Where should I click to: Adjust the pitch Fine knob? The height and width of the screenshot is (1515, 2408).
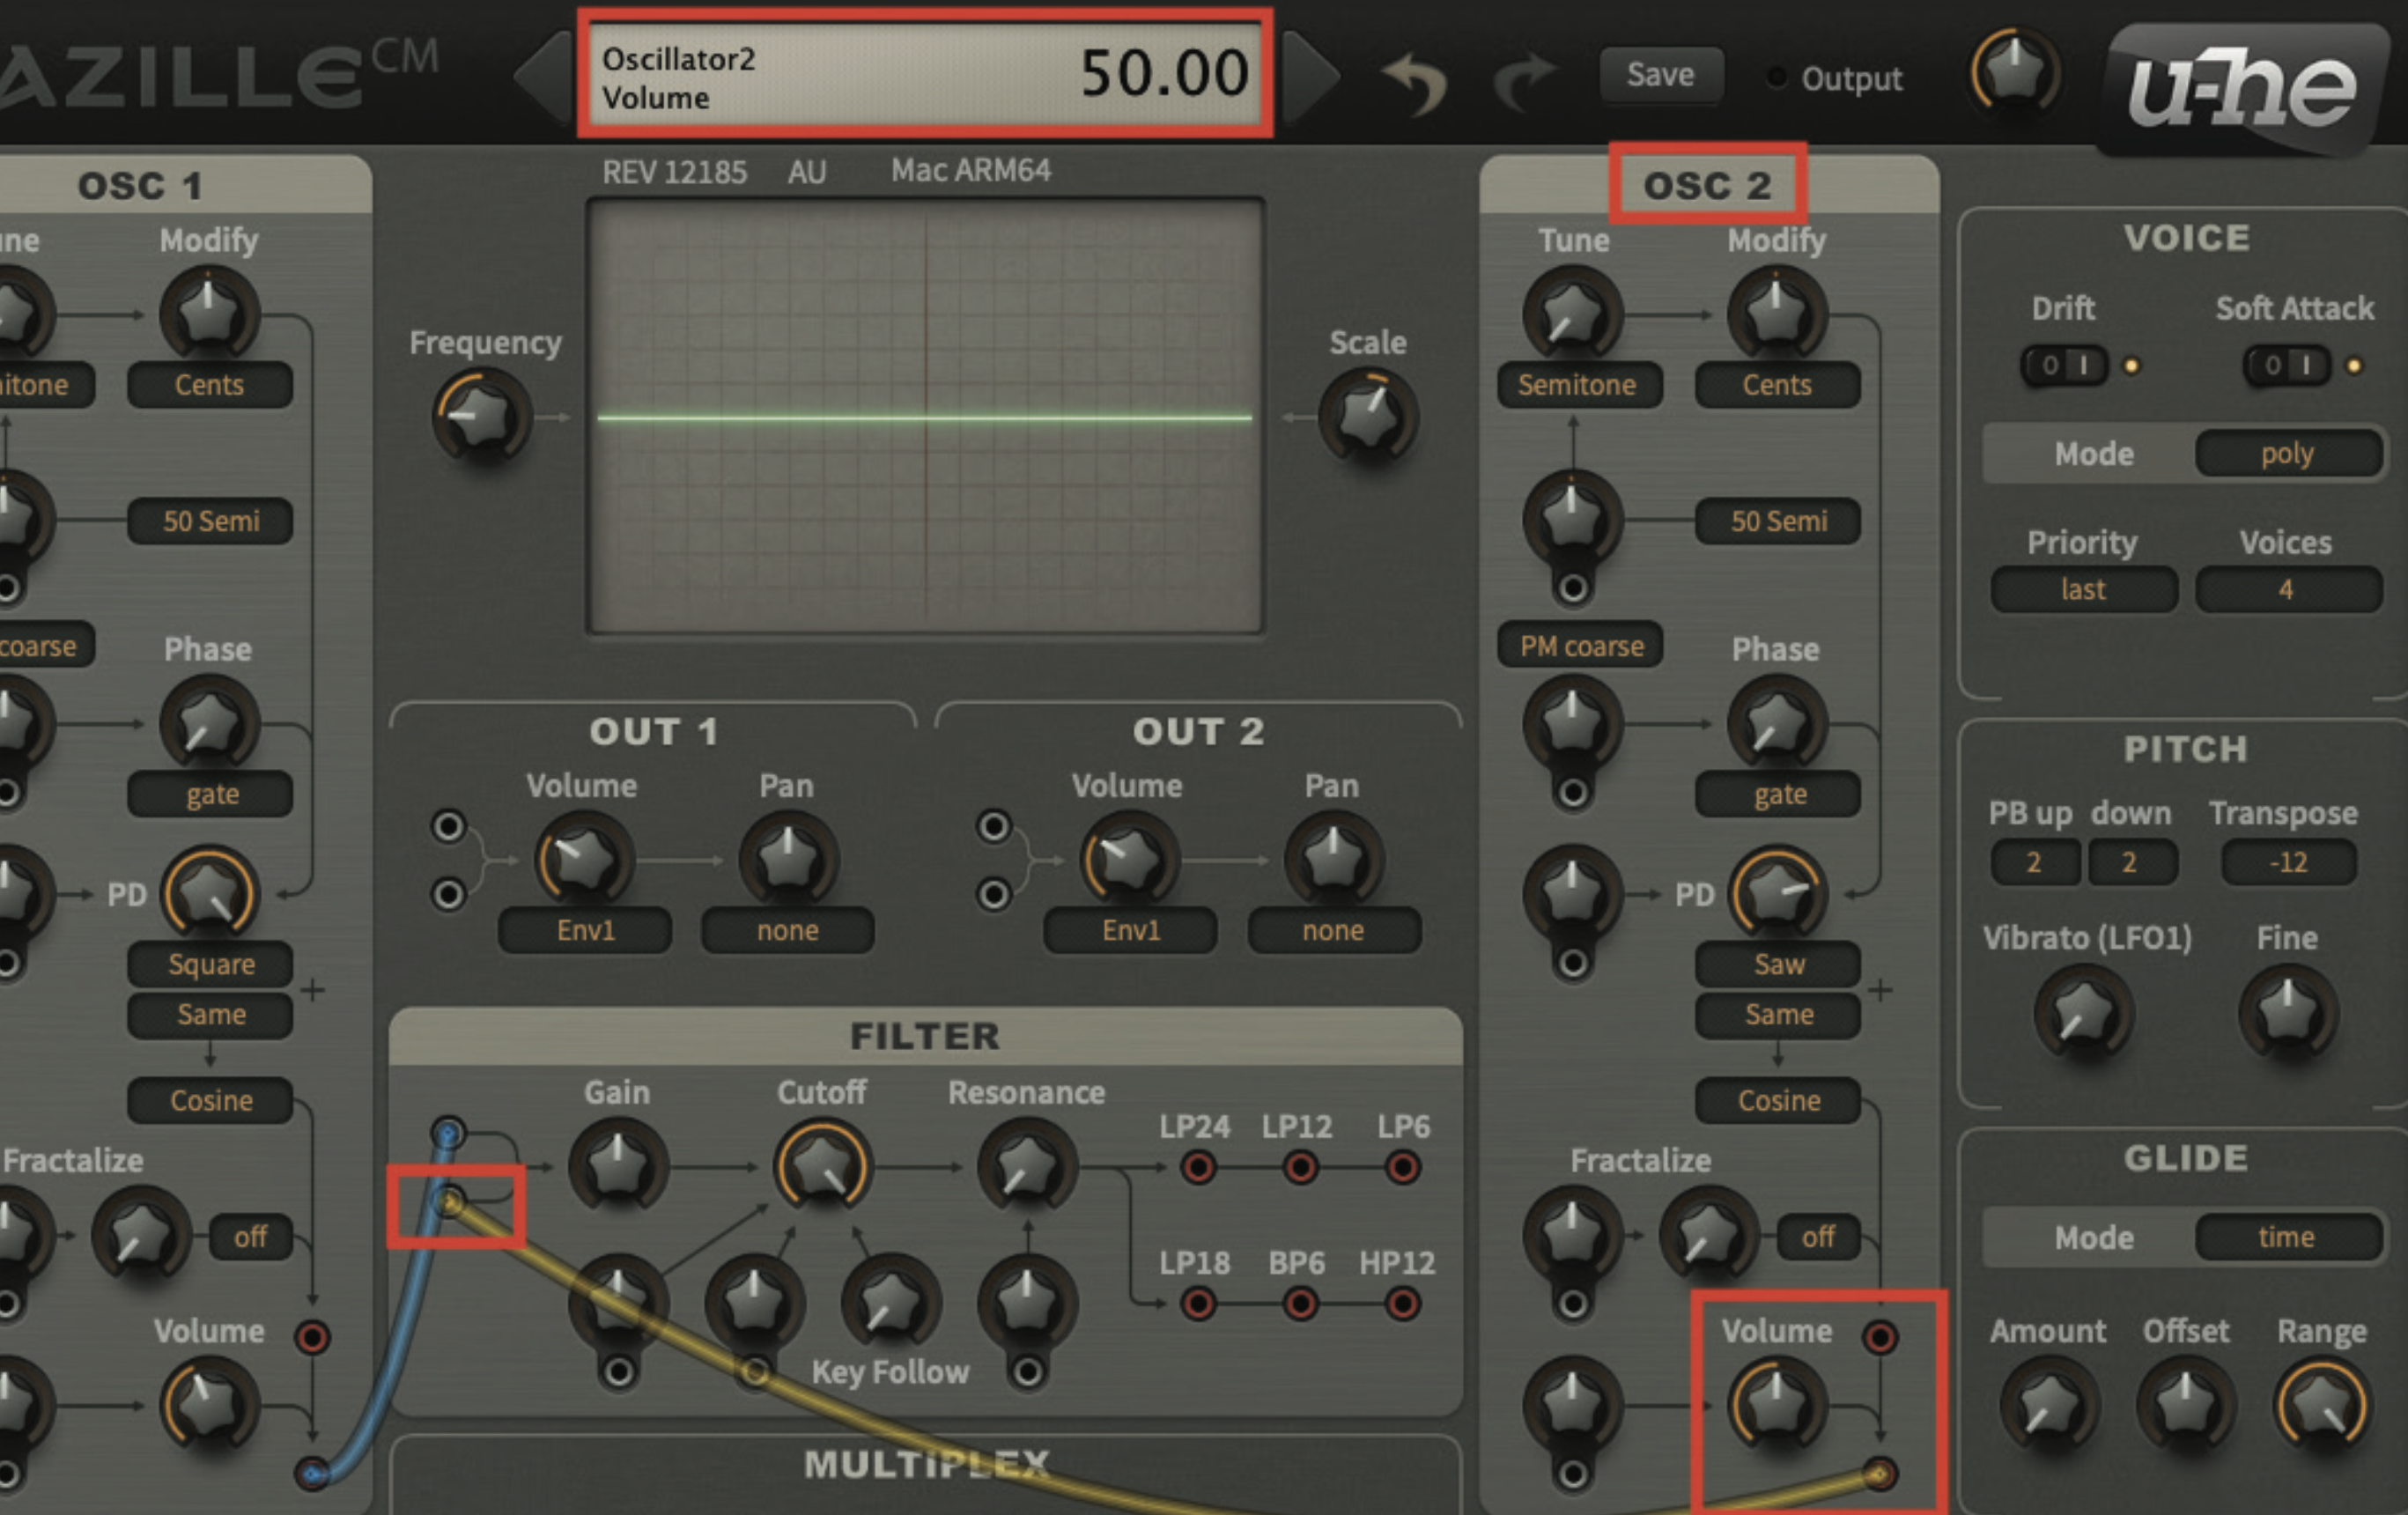[x=2288, y=1012]
